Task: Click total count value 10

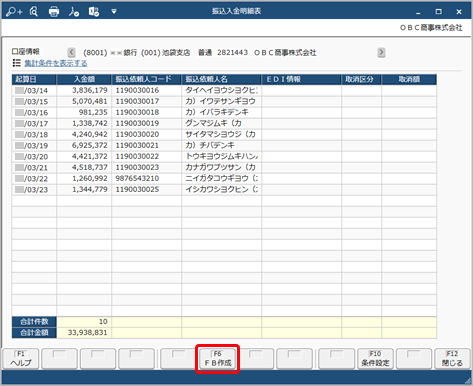Action: coord(84,322)
